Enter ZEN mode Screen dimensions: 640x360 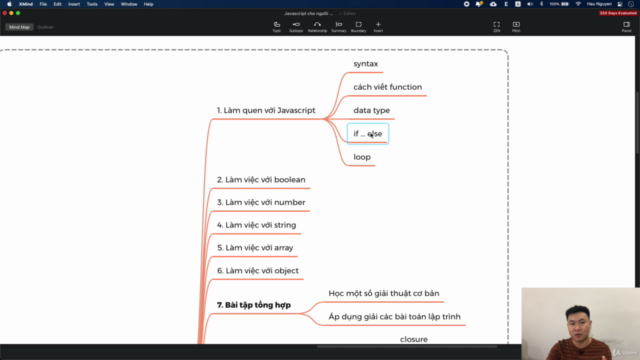[497, 27]
